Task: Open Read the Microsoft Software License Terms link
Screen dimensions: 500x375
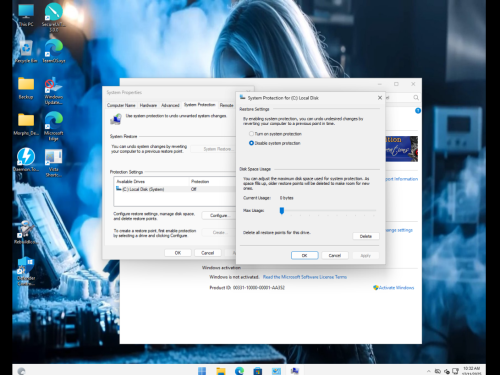Action: click(x=305, y=277)
